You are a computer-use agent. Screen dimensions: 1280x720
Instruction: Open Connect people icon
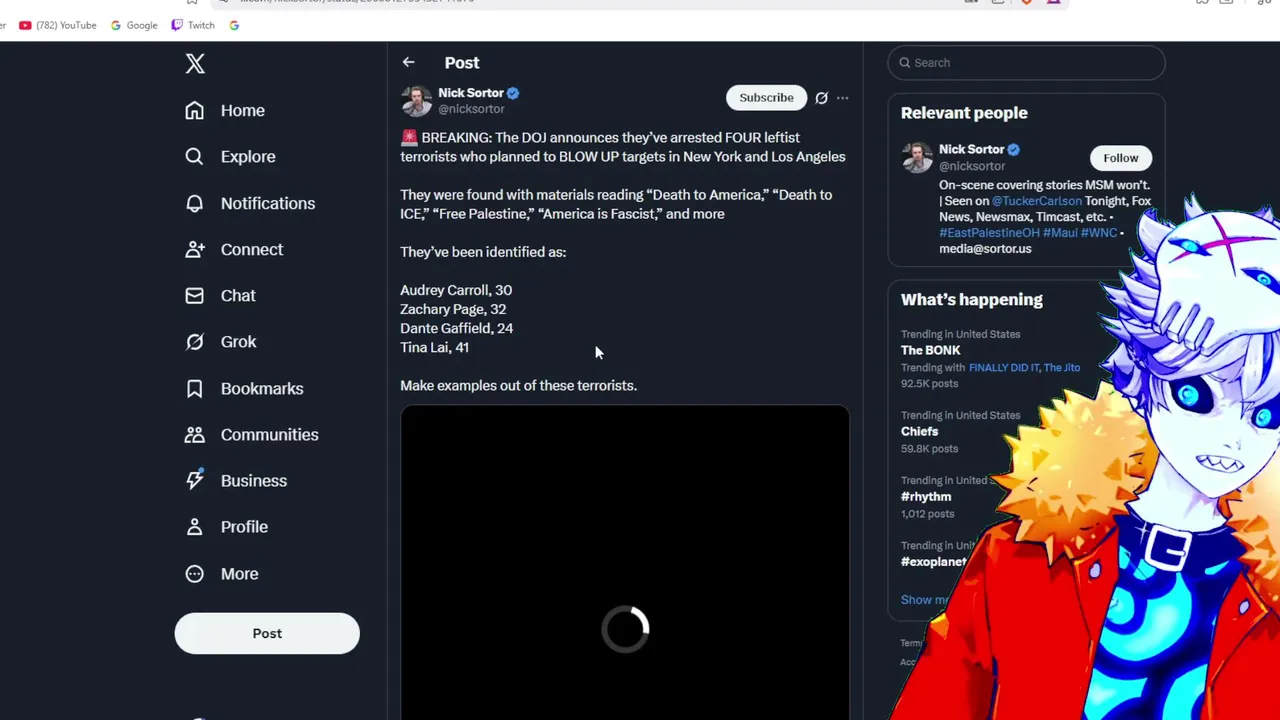[x=195, y=249]
